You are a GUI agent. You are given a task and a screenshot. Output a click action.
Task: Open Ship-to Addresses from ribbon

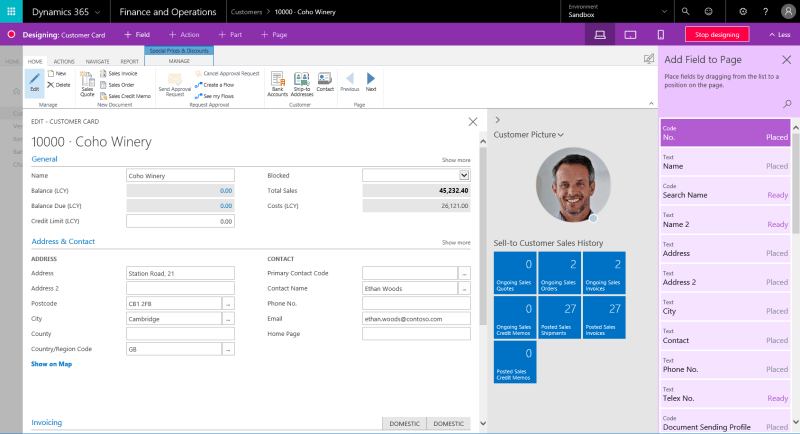click(x=302, y=84)
